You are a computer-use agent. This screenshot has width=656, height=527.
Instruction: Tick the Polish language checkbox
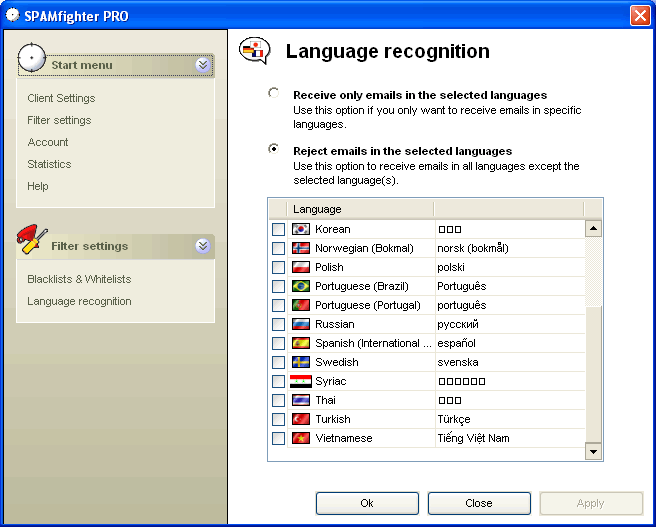(x=279, y=267)
